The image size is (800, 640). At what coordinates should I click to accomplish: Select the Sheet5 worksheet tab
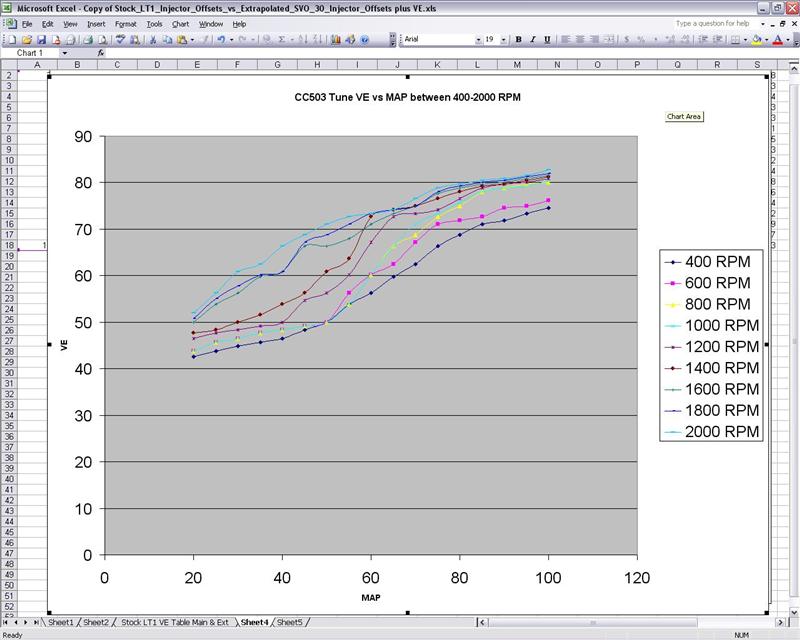pyautogui.click(x=289, y=622)
